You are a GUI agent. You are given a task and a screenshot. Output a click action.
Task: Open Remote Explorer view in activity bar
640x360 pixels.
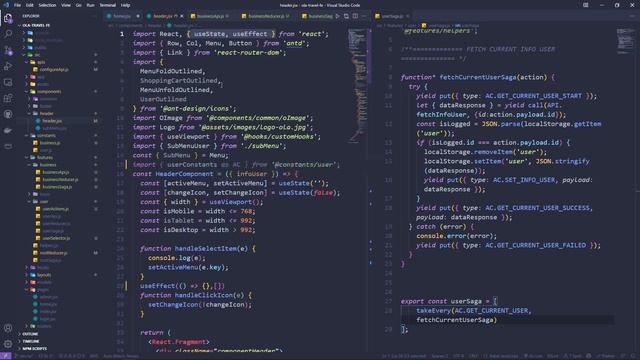[x=8, y=82]
